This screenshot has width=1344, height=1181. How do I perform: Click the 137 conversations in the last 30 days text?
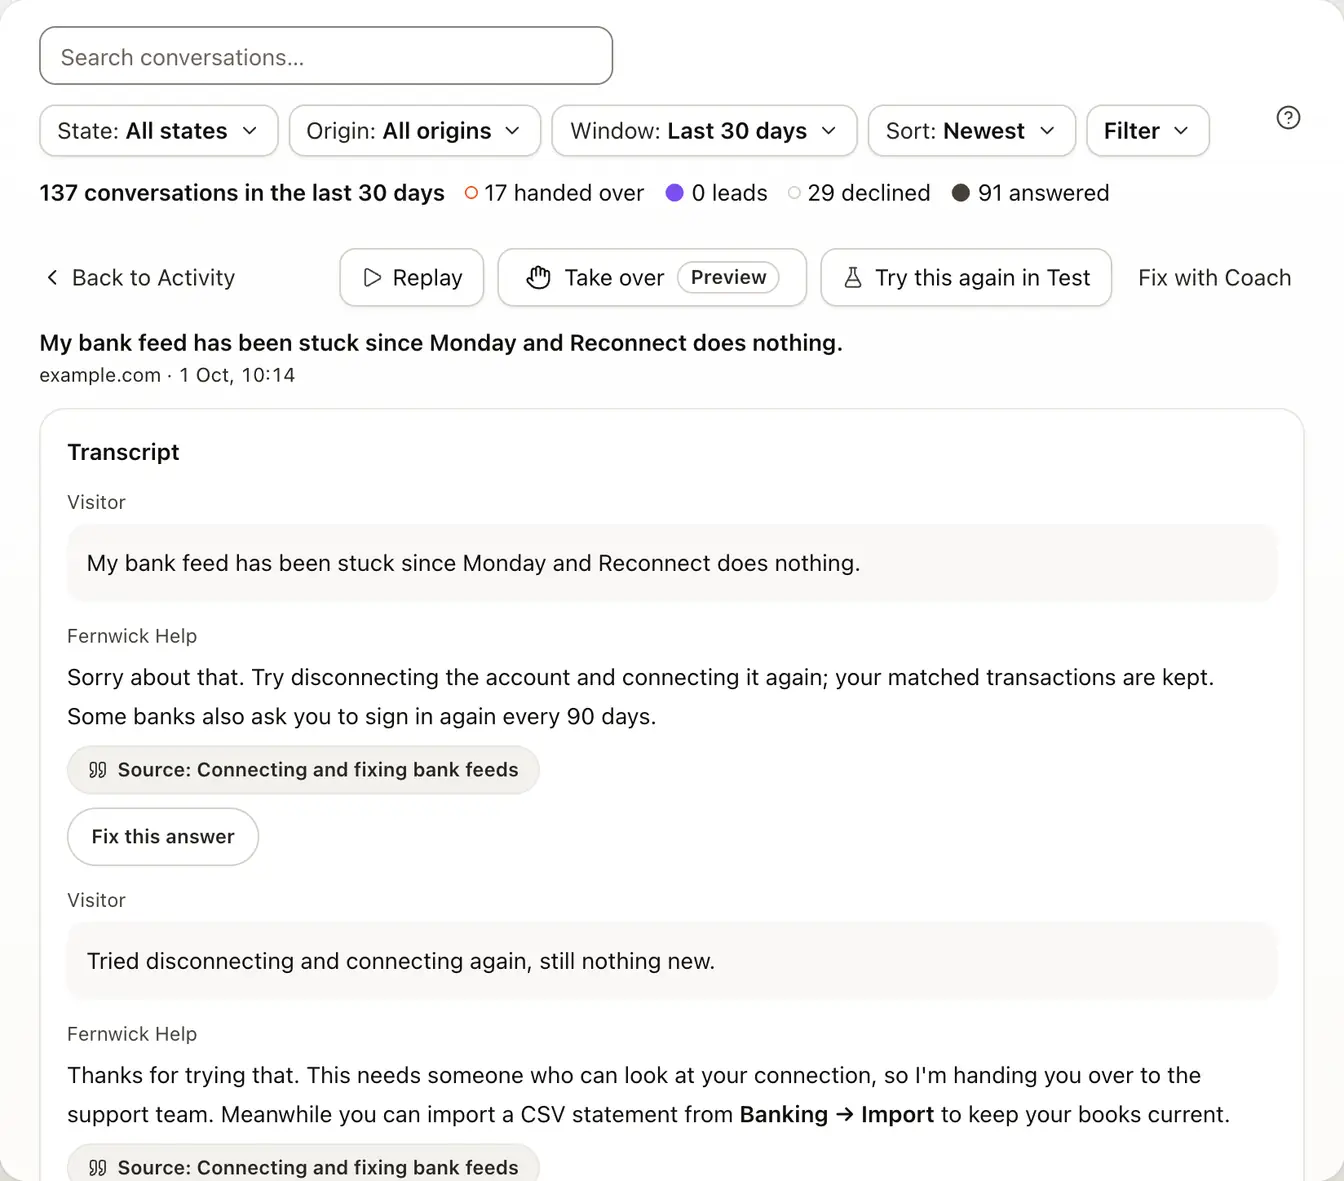[242, 193]
